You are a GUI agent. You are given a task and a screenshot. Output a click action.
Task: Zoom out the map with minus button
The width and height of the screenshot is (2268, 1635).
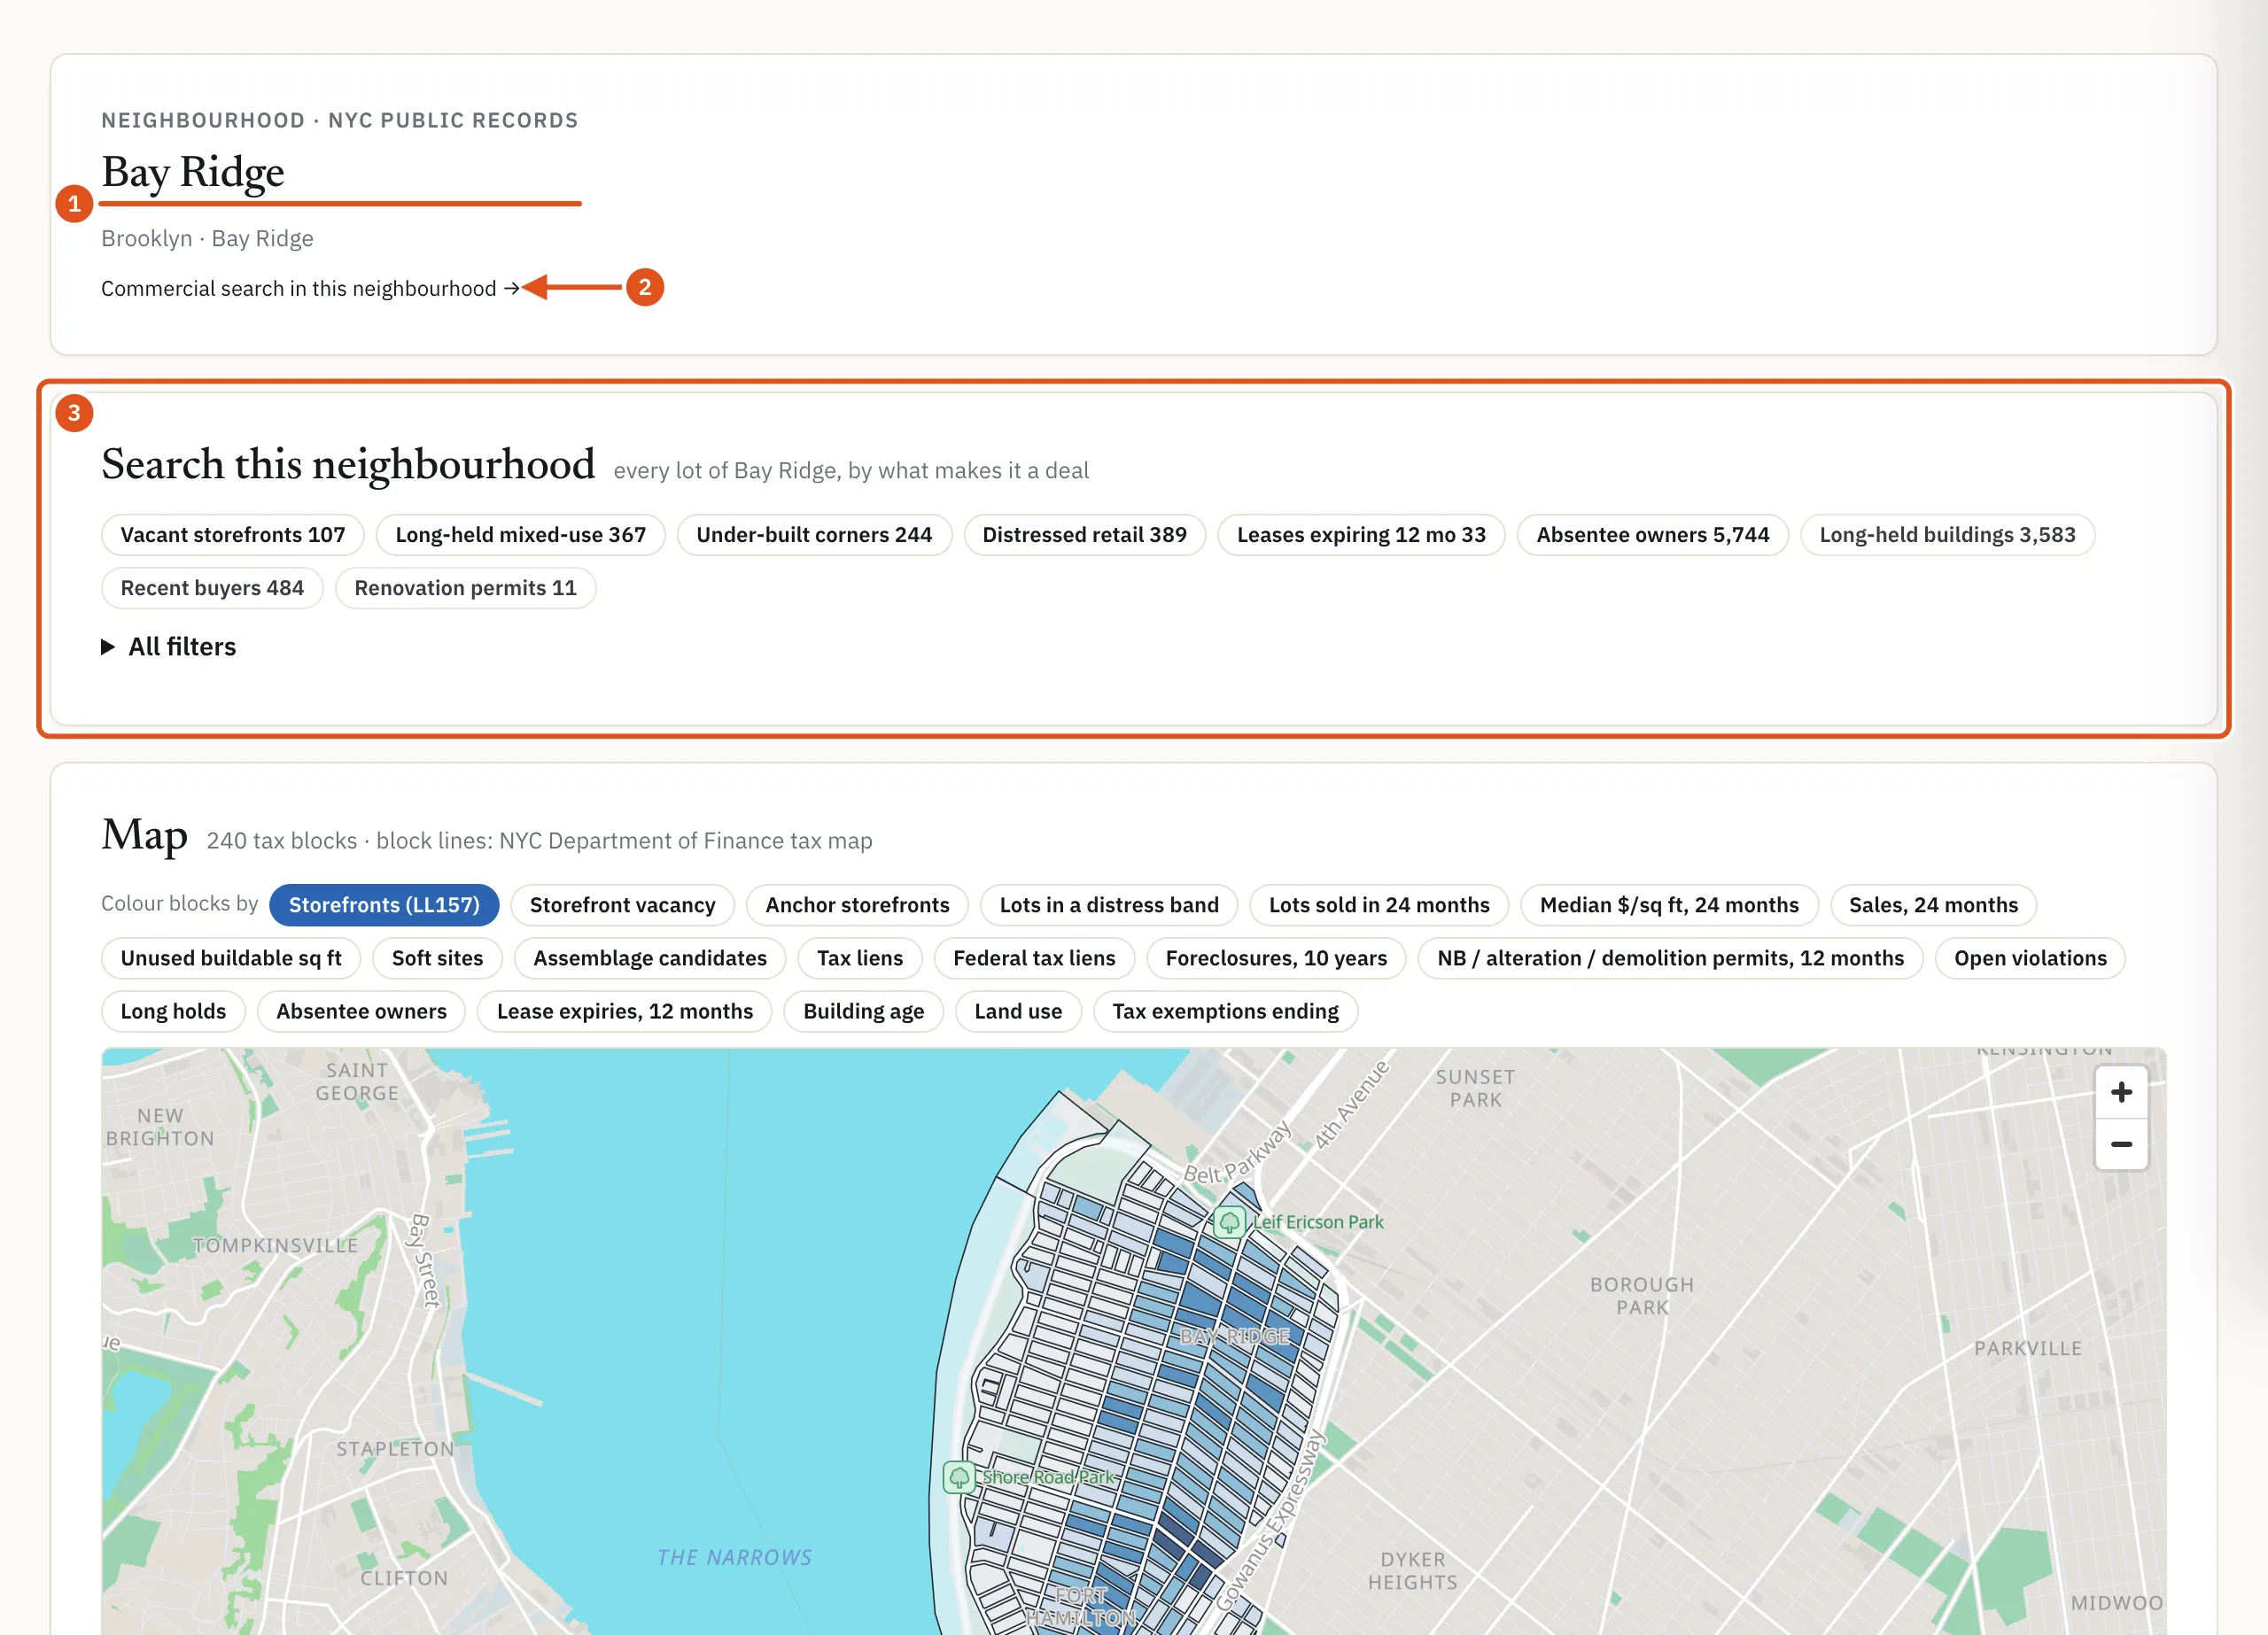click(x=2120, y=1144)
